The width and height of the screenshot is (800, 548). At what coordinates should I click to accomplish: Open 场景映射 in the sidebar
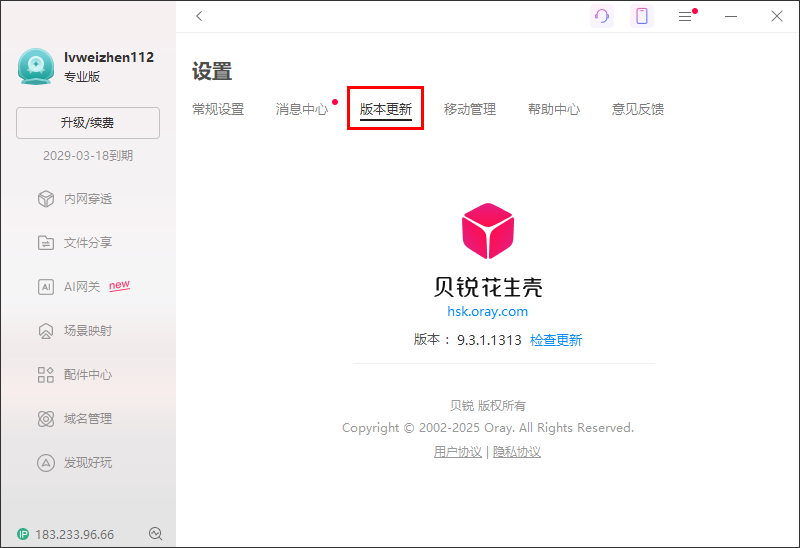pos(88,331)
